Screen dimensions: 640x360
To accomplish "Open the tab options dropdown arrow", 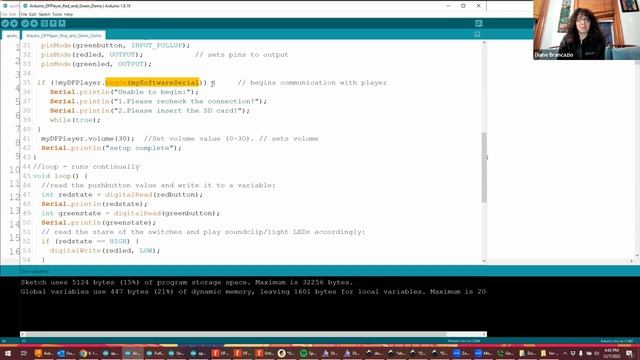I will [x=477, y=34].
